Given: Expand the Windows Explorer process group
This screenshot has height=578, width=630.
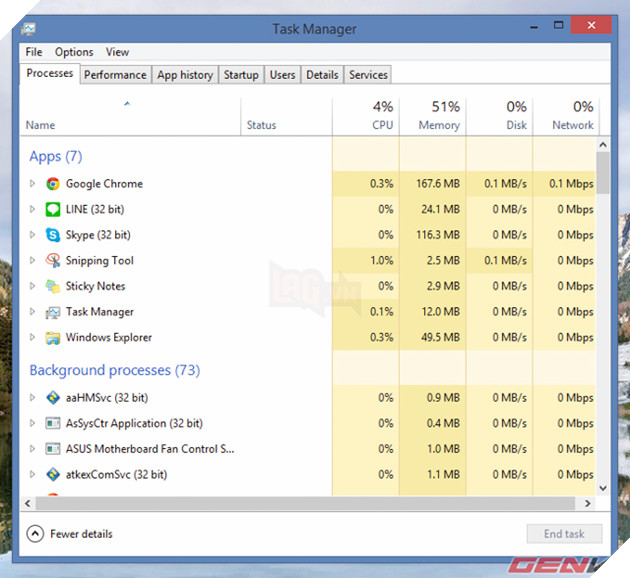Looking at the screenshot, I should (32, 338).
